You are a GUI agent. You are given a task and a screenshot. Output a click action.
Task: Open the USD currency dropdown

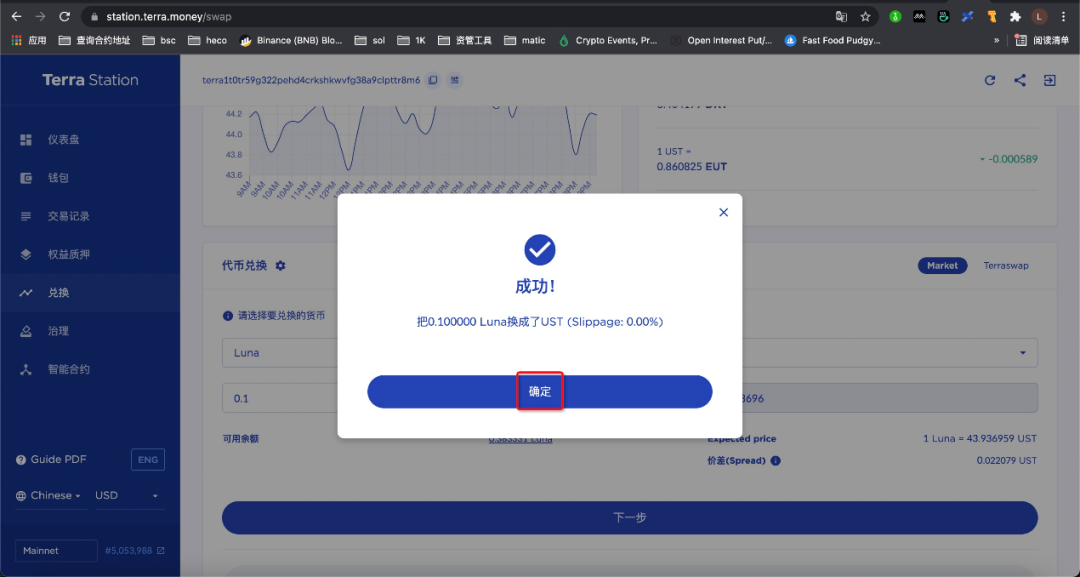(x=127, y=496)
